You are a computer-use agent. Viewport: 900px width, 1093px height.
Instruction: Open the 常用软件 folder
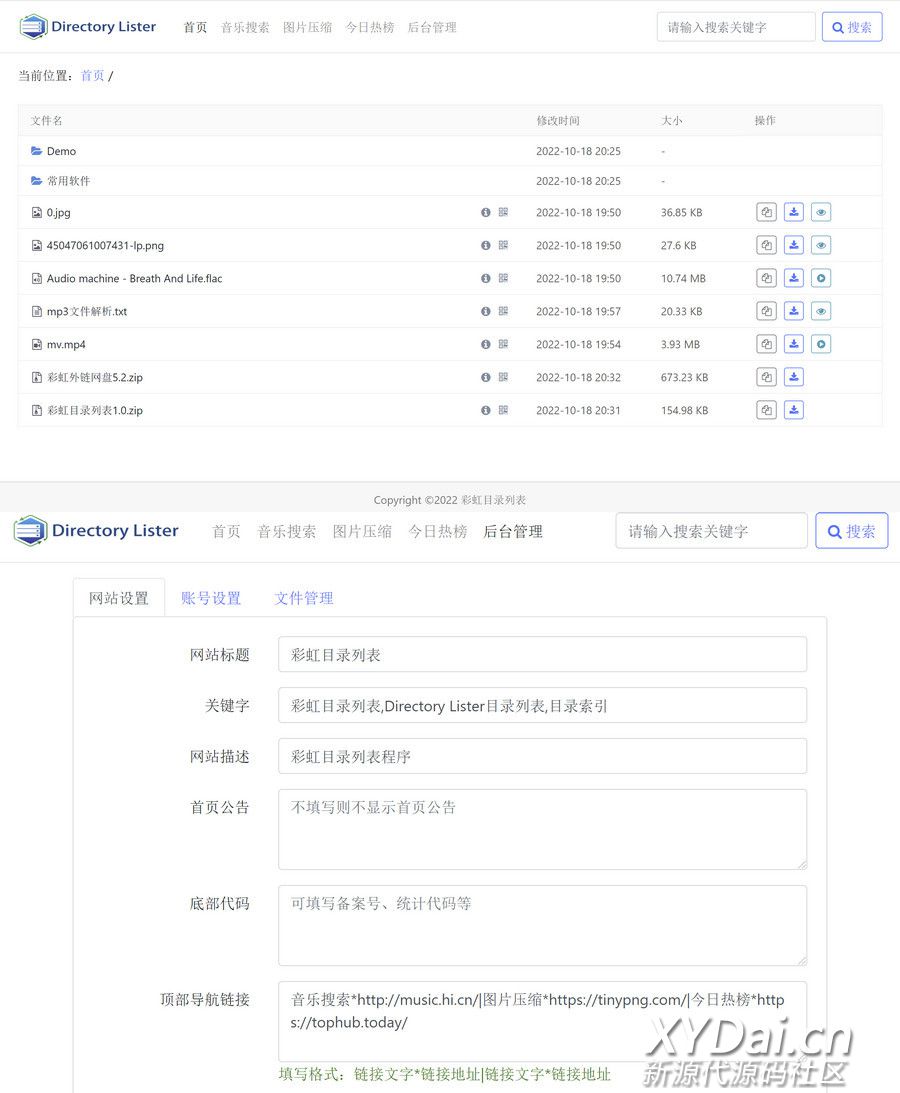point(68,181)
